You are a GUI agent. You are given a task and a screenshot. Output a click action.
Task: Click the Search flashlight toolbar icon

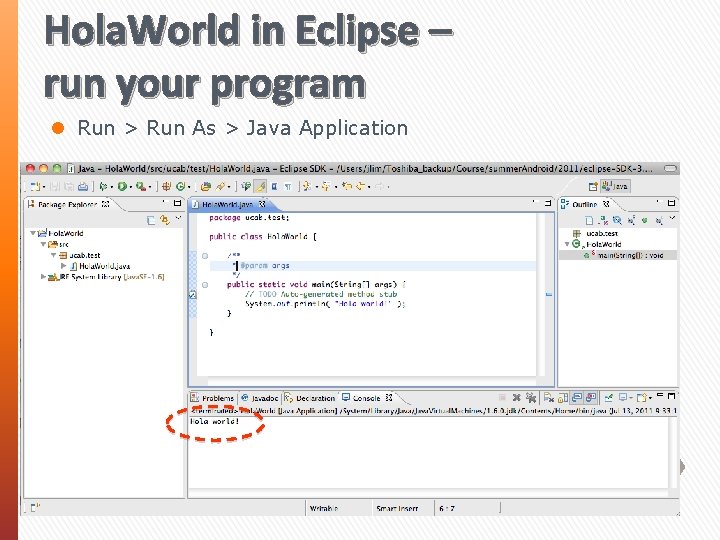point(221,186)
